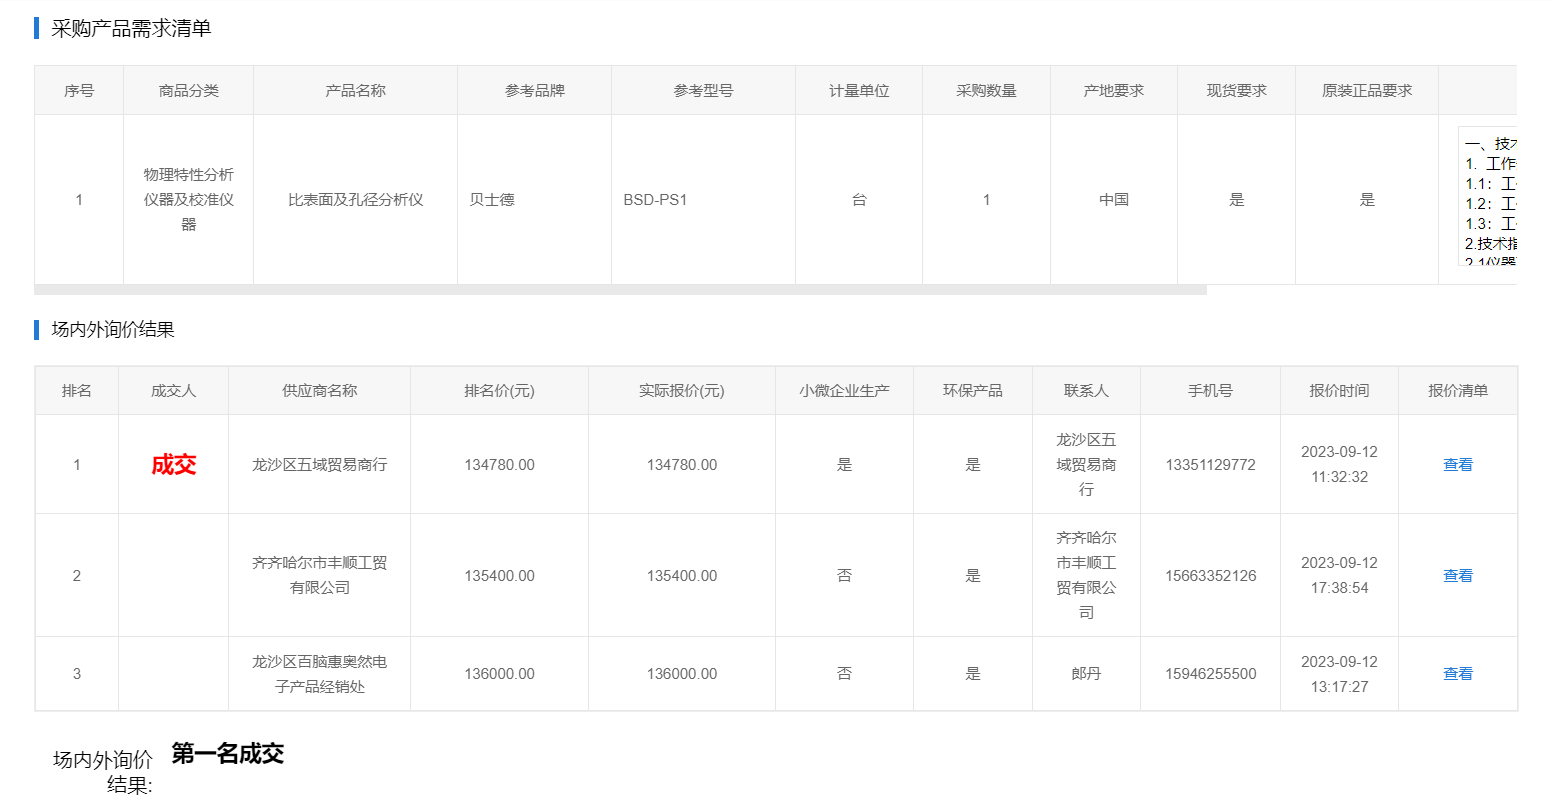Select the phone number 13351129772

1210,465
